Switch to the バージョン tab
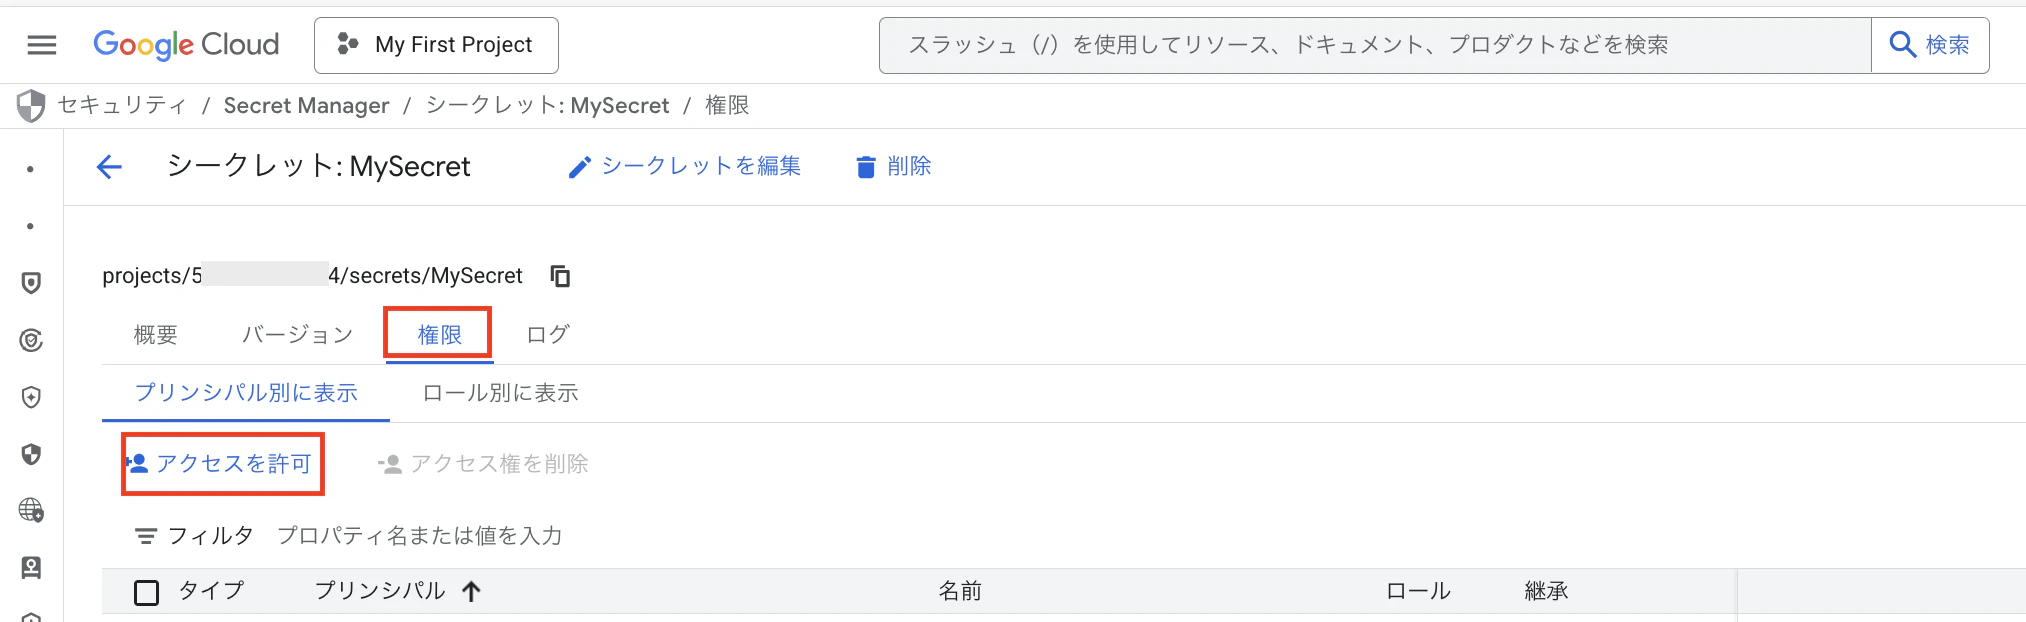 (x=296, y=334)
